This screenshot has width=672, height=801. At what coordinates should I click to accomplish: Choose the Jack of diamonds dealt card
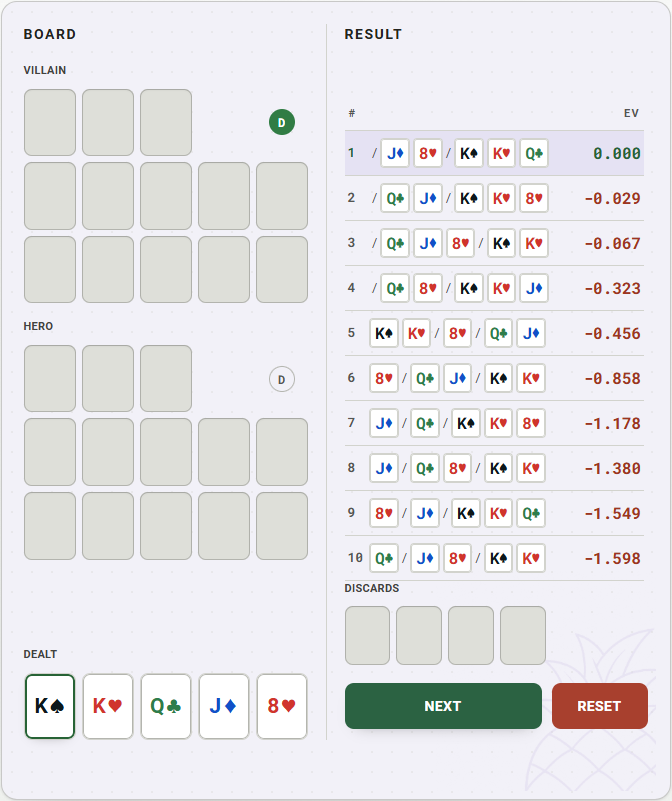coord(224,706)
